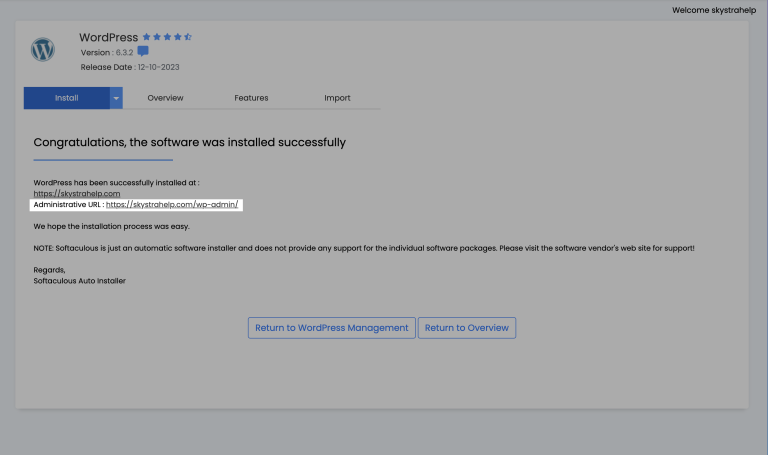Image resolution: width=768 pixels, height=455 pixels.
Task: Click the WordPress title heading
Action: 108,37
